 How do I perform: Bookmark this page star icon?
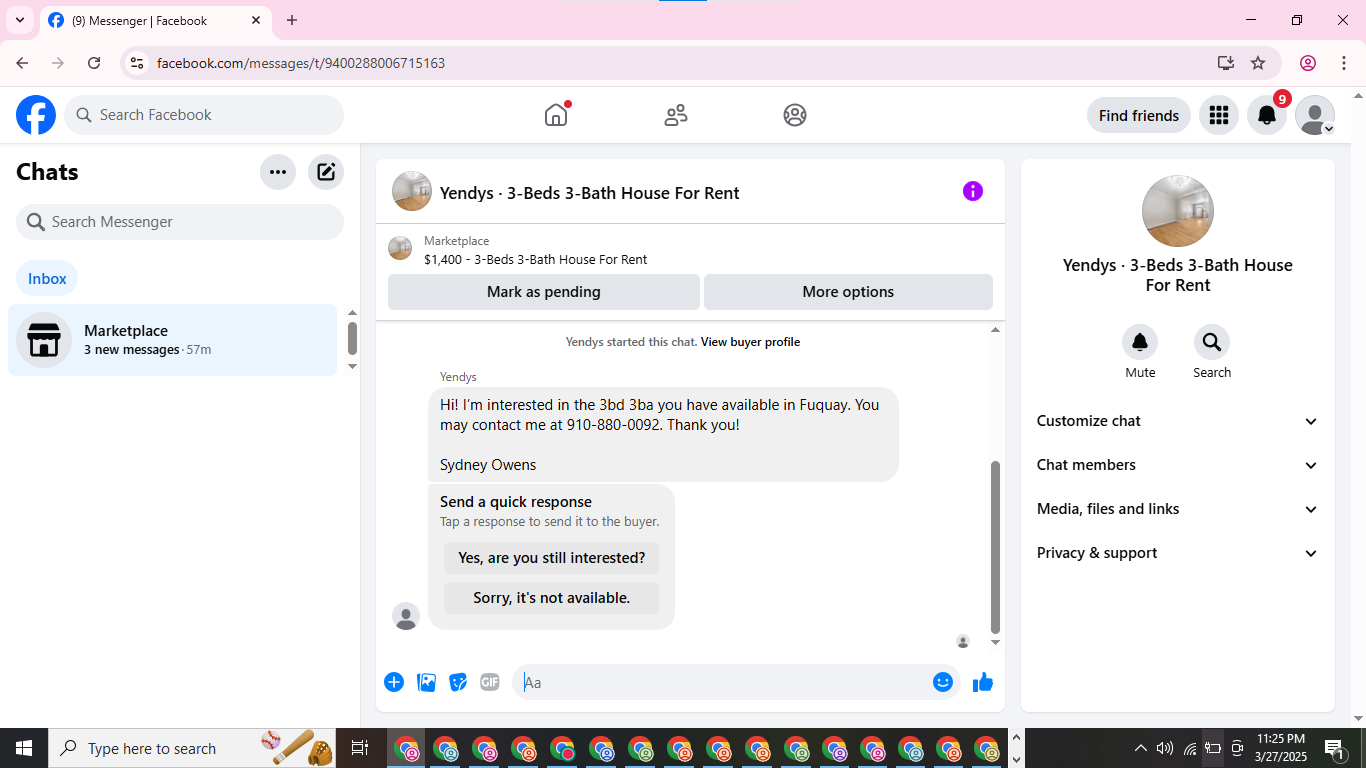click(x=1258, y=63)
